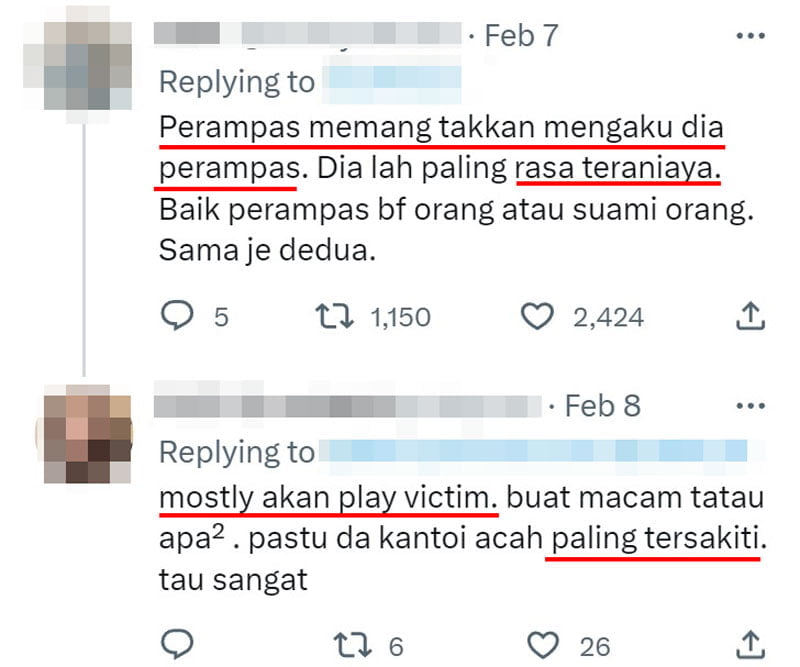Share the Feb 8 tweet via share icon
Viewport: 800px width, 667px height.
[750, 645]
